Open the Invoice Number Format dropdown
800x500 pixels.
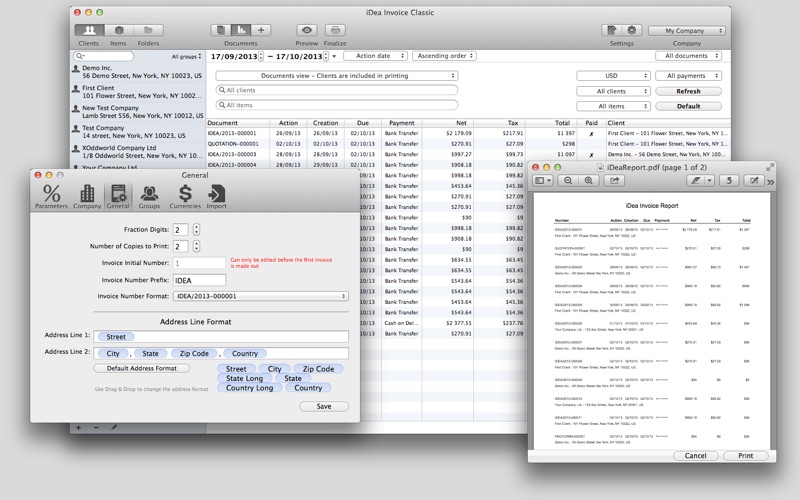click(x=261, y=296)
